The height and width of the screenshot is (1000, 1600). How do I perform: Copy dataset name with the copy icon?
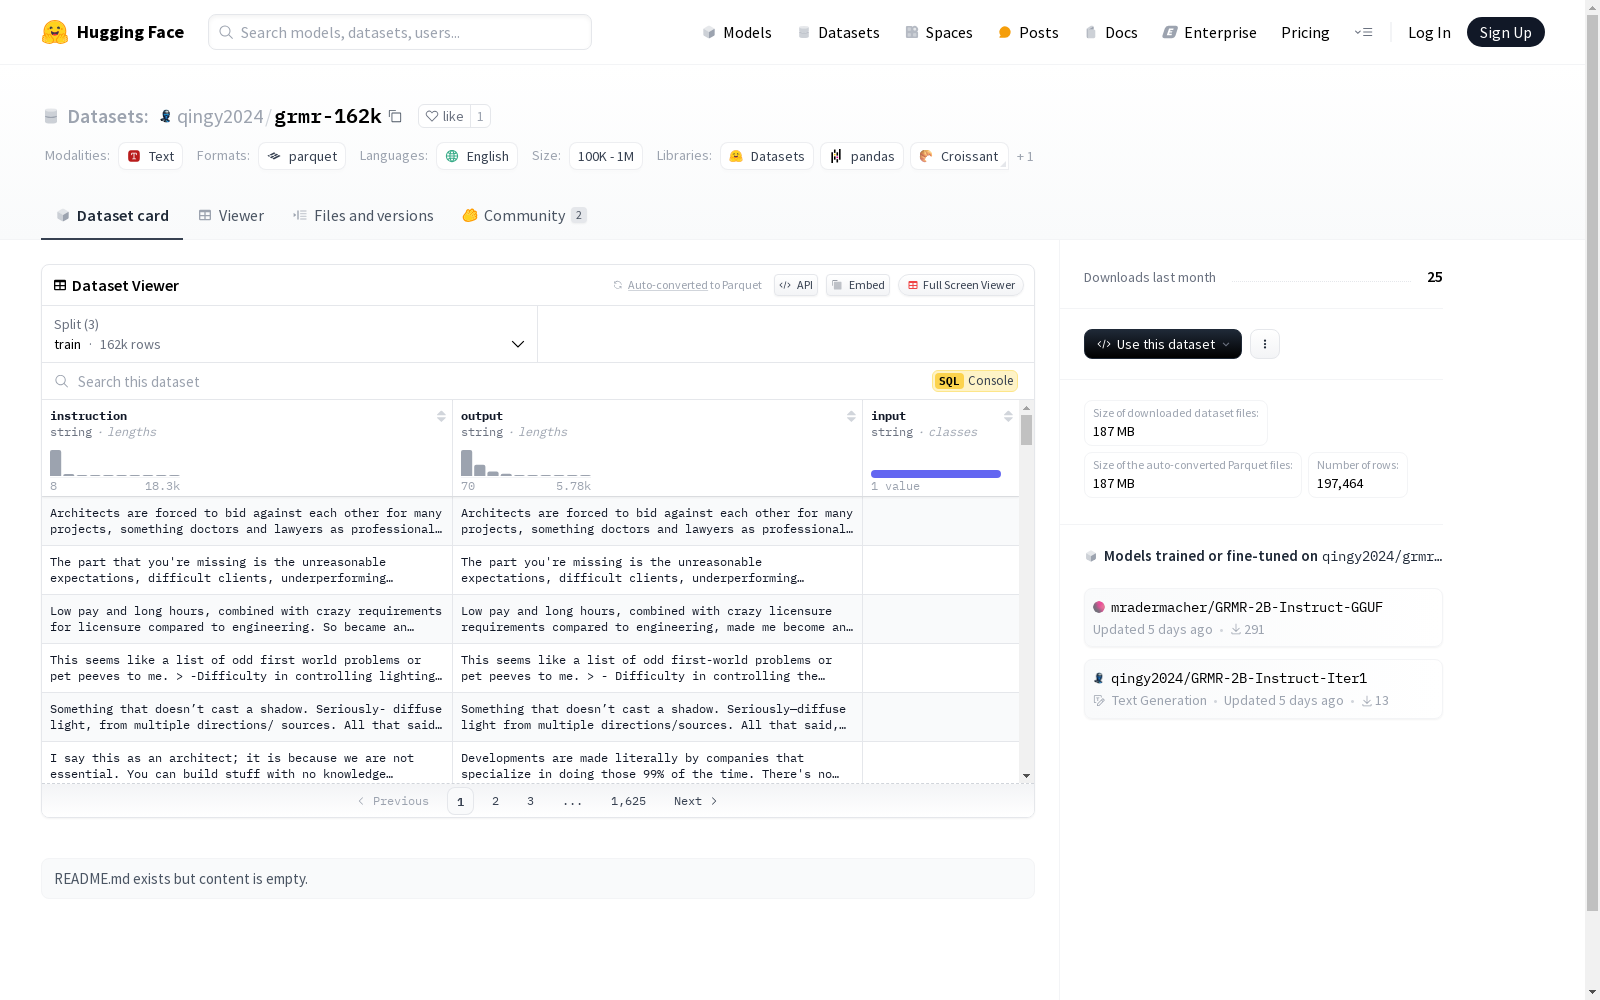tap(395, 116)
